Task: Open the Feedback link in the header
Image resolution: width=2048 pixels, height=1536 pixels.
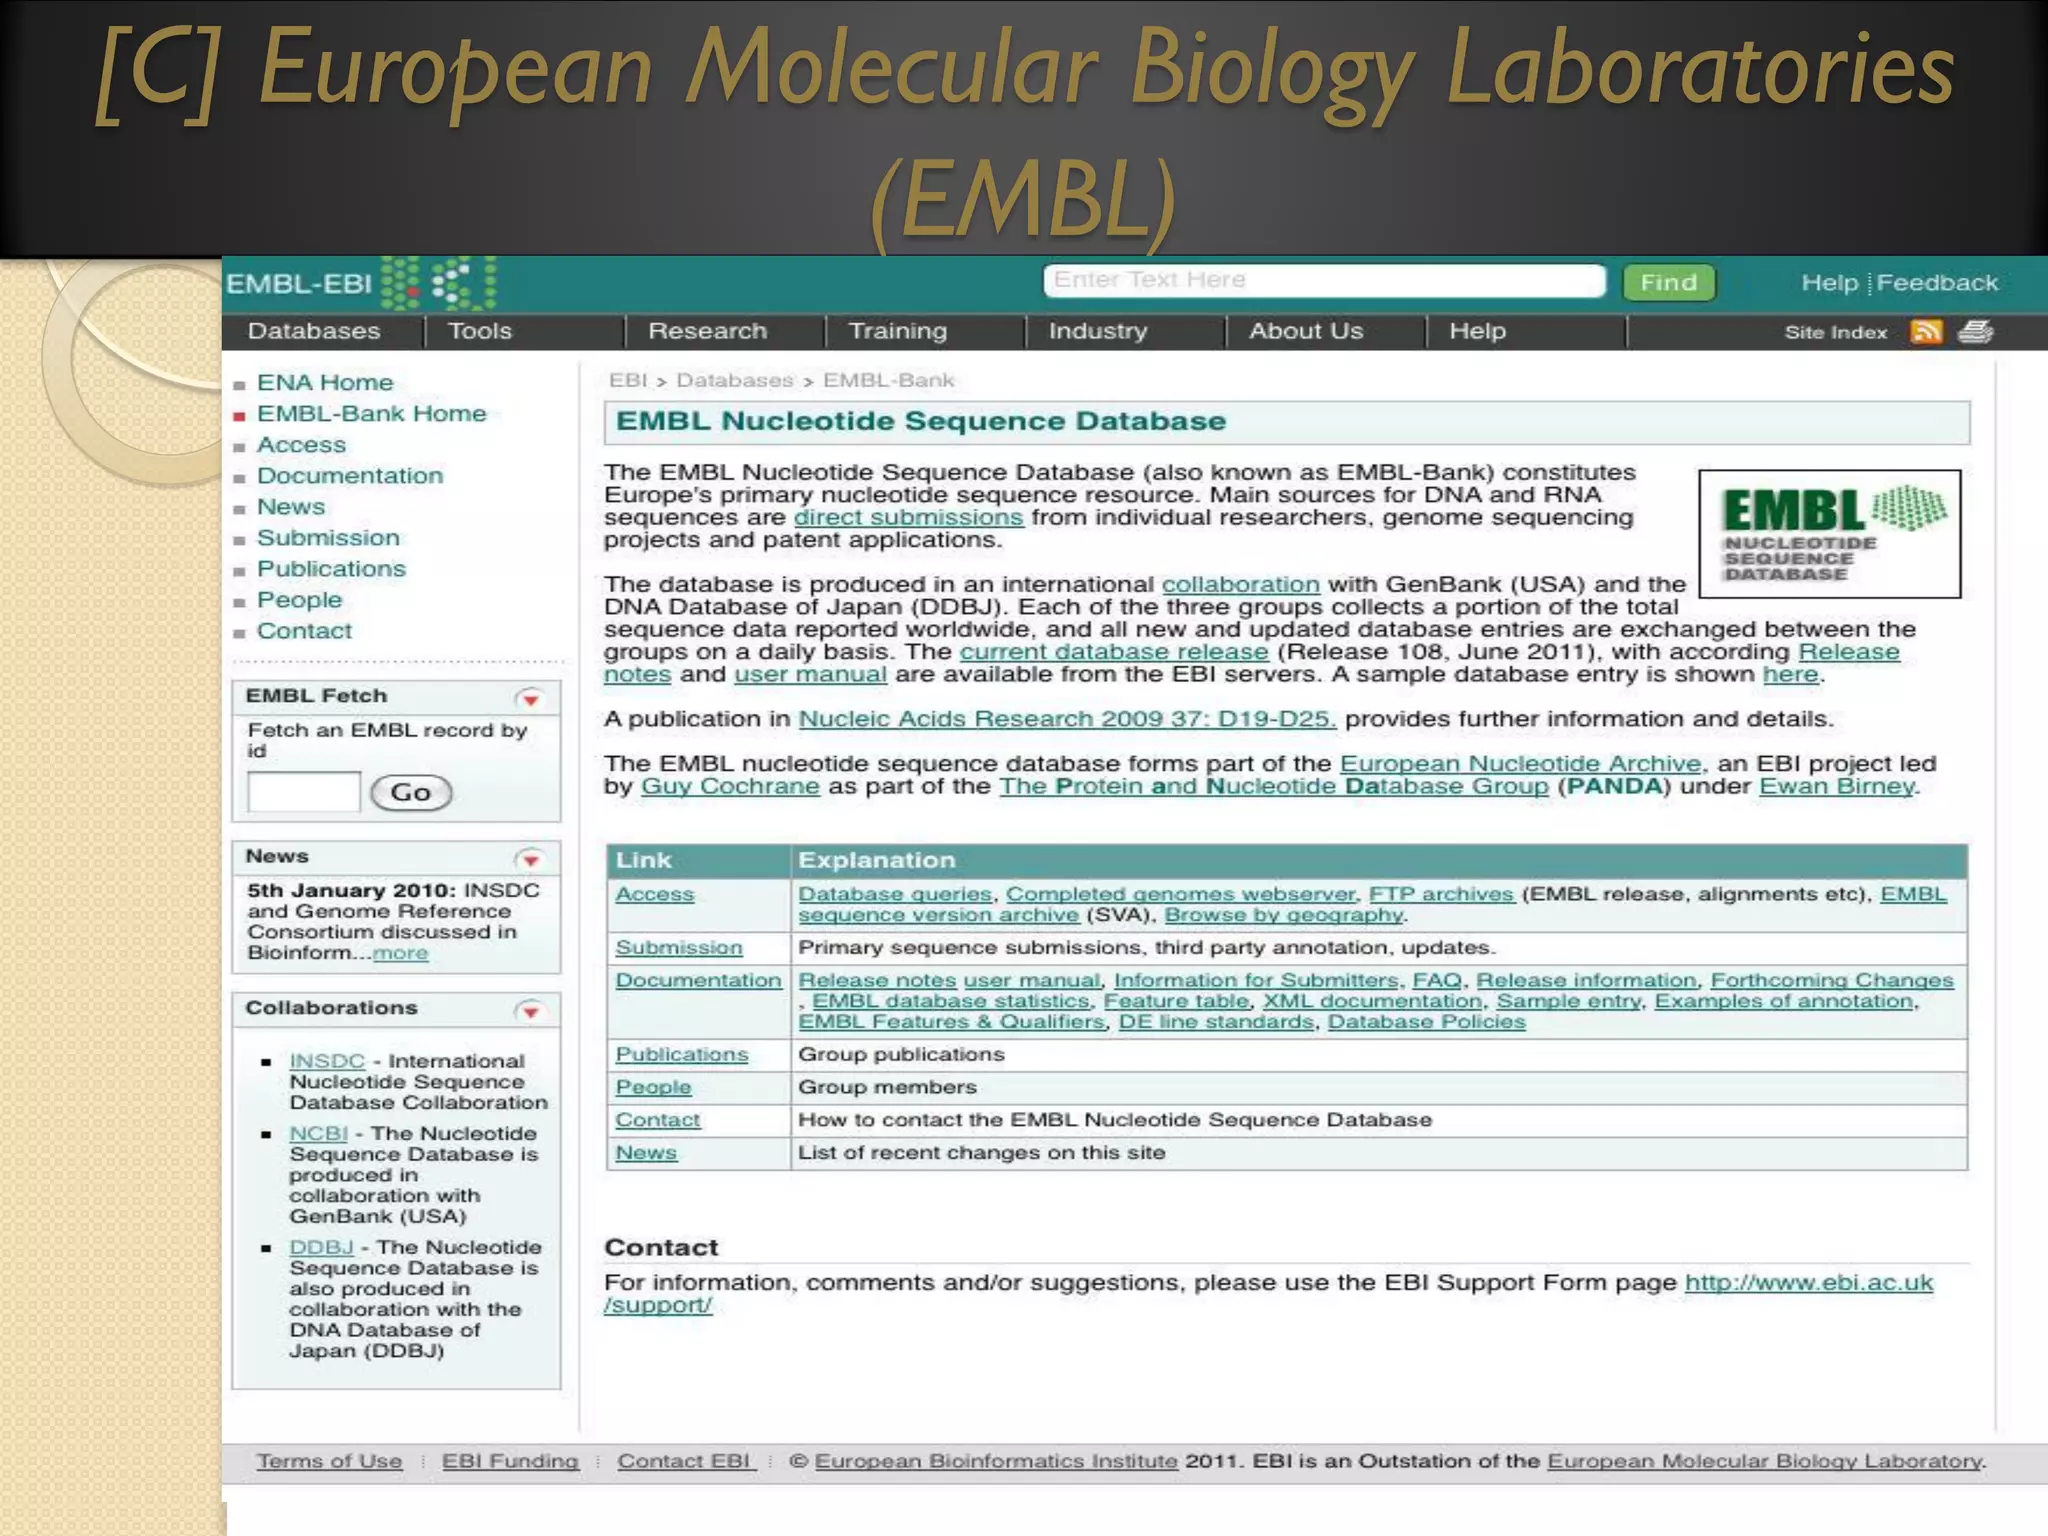Action: (x=1937, y=283)
